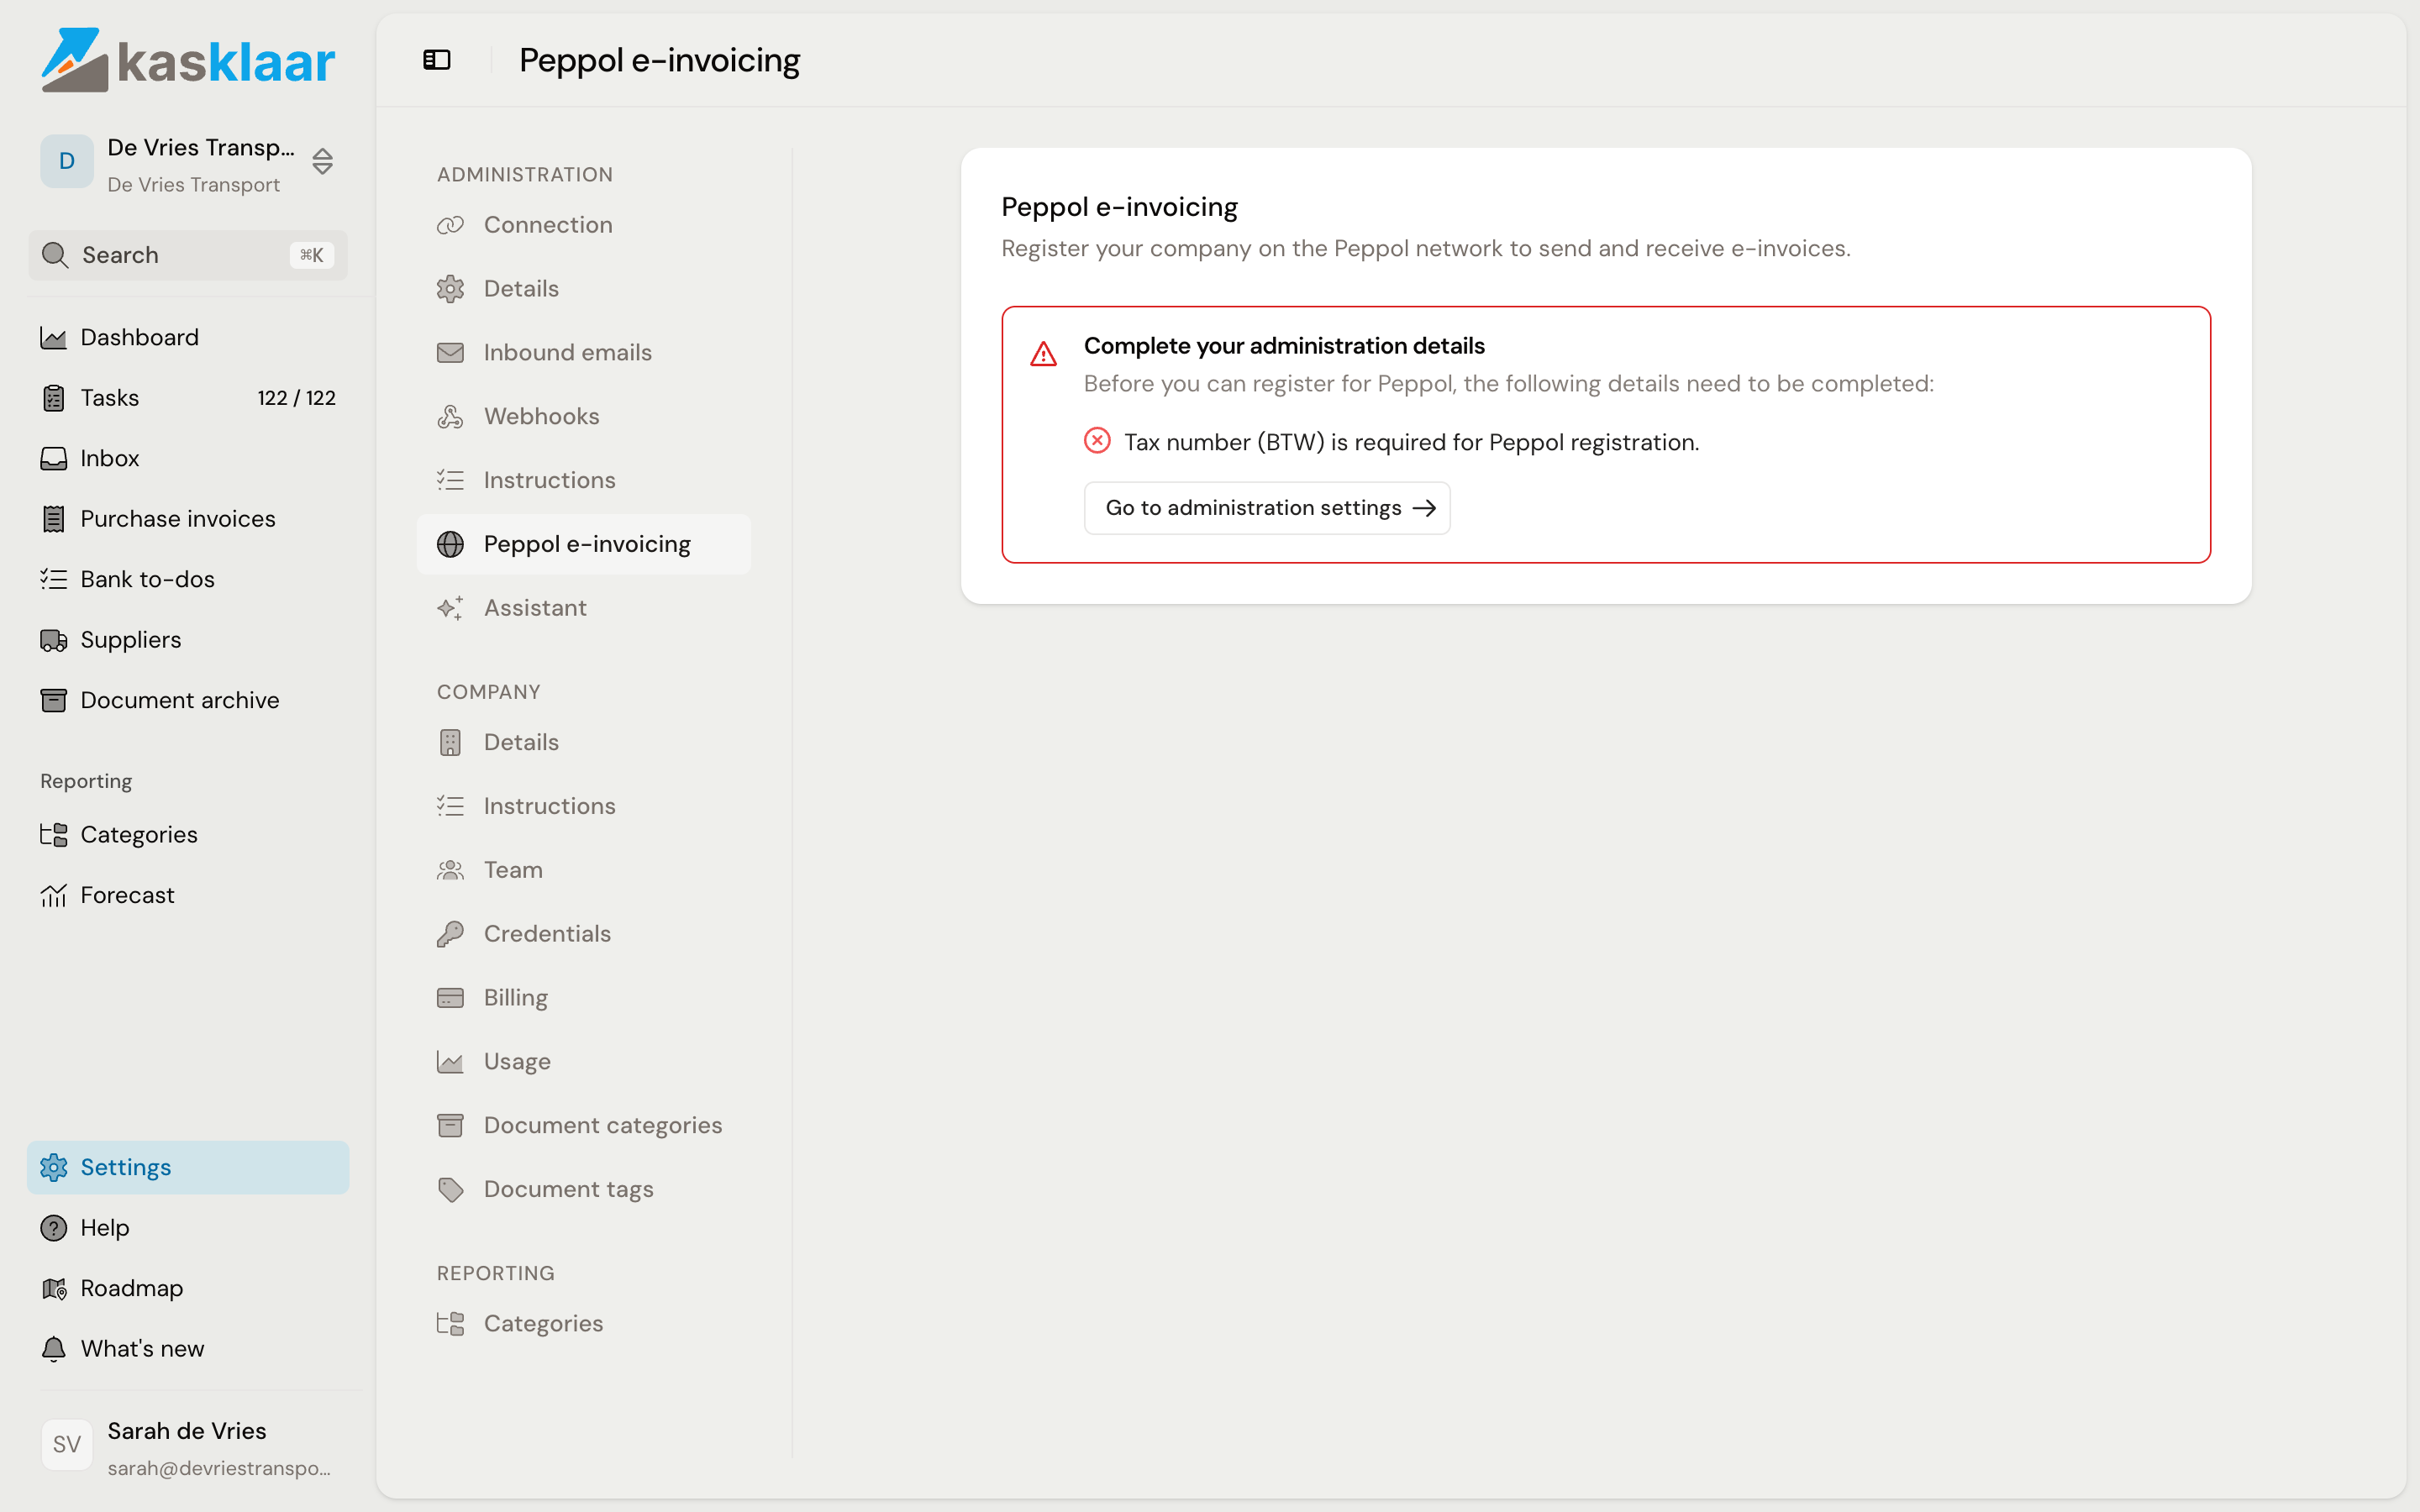Click the Credentials key icon
This screenshot has height=1512, width=2420.
[x=450, y=934]
